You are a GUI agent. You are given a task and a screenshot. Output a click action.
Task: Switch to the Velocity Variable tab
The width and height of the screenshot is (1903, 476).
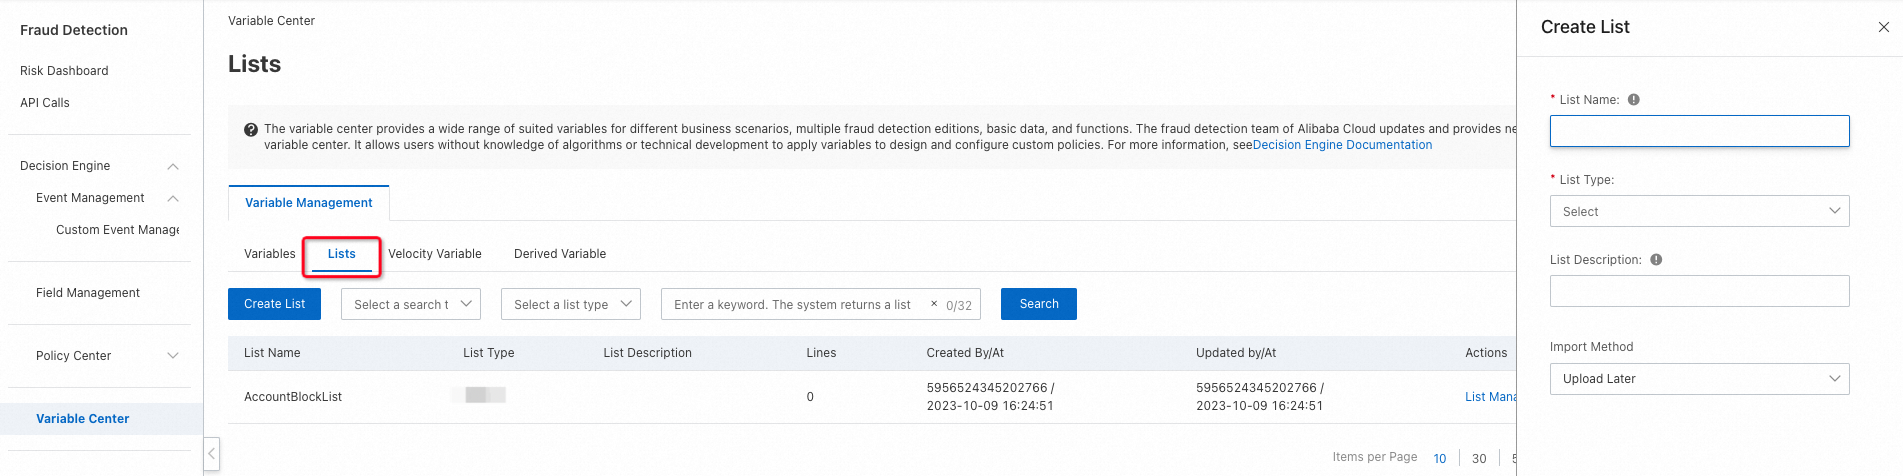click(x=435, y=254)
